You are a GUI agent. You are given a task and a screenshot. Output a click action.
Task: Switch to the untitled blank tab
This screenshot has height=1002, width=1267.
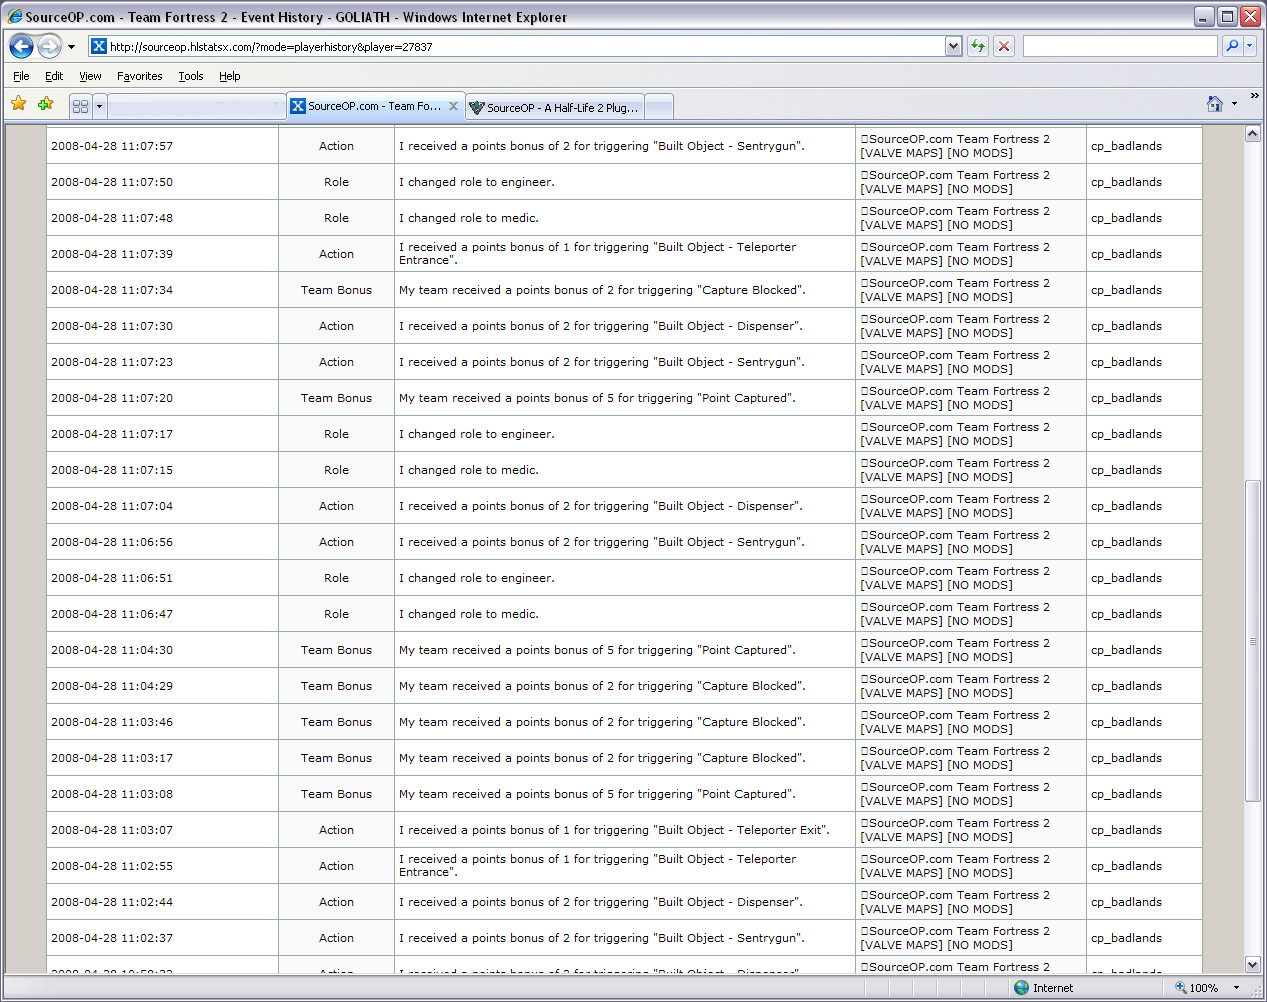(x=197, y=107)
